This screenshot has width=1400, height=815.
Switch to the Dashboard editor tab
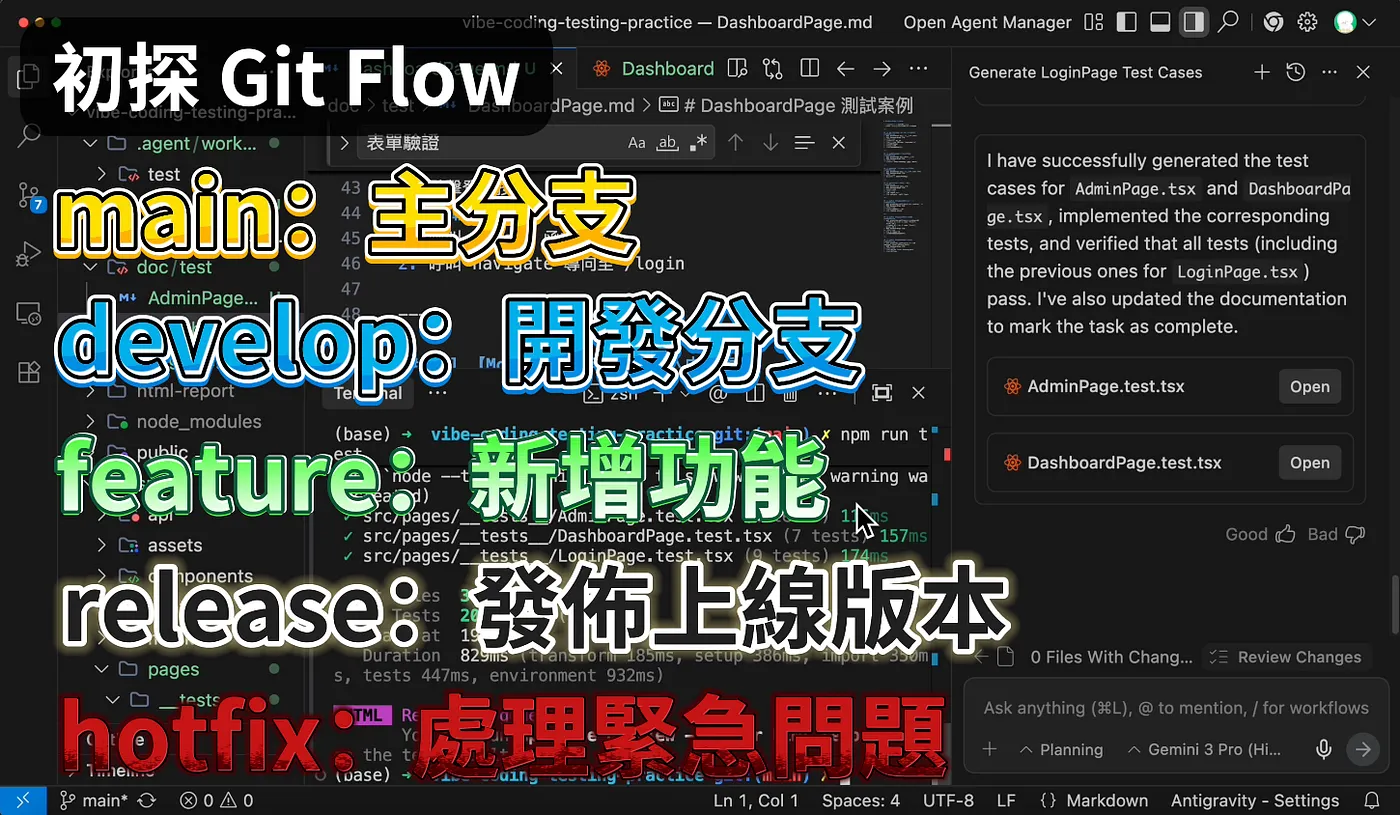[654, 69]
